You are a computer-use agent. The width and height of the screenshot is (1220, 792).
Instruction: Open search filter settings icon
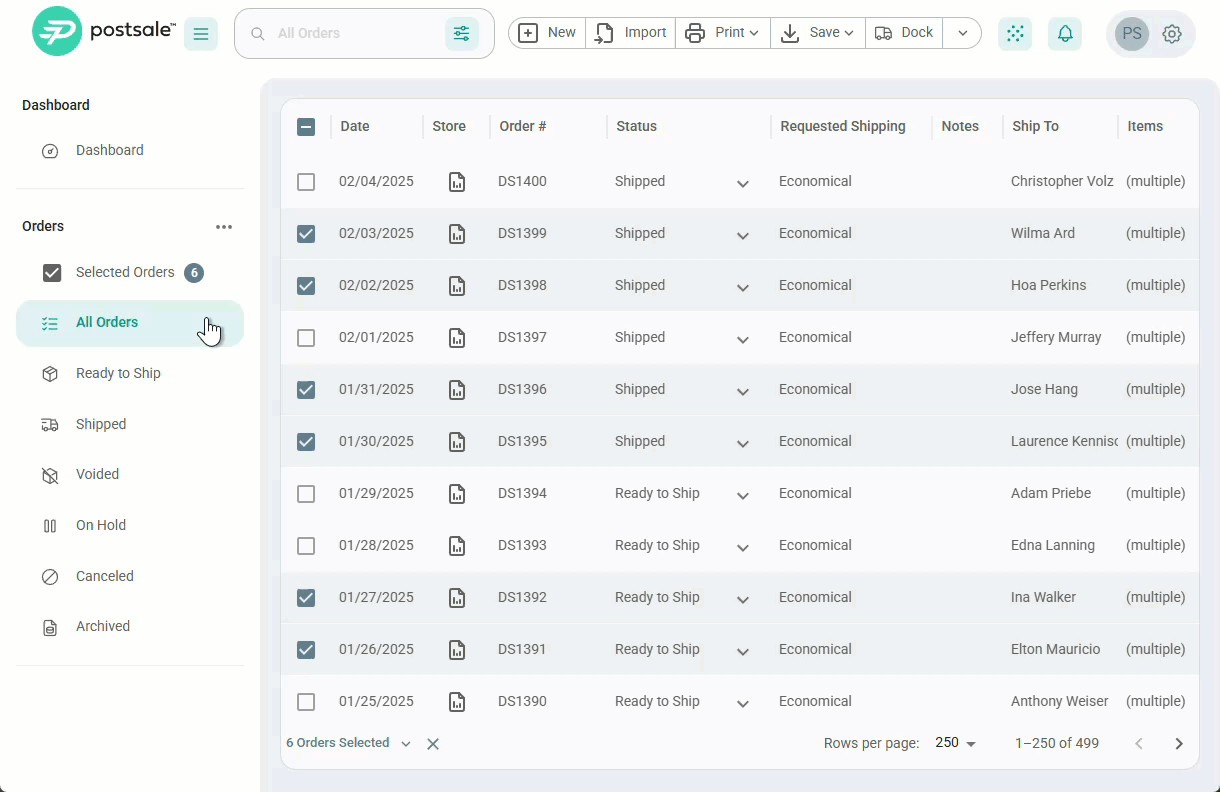461,34
